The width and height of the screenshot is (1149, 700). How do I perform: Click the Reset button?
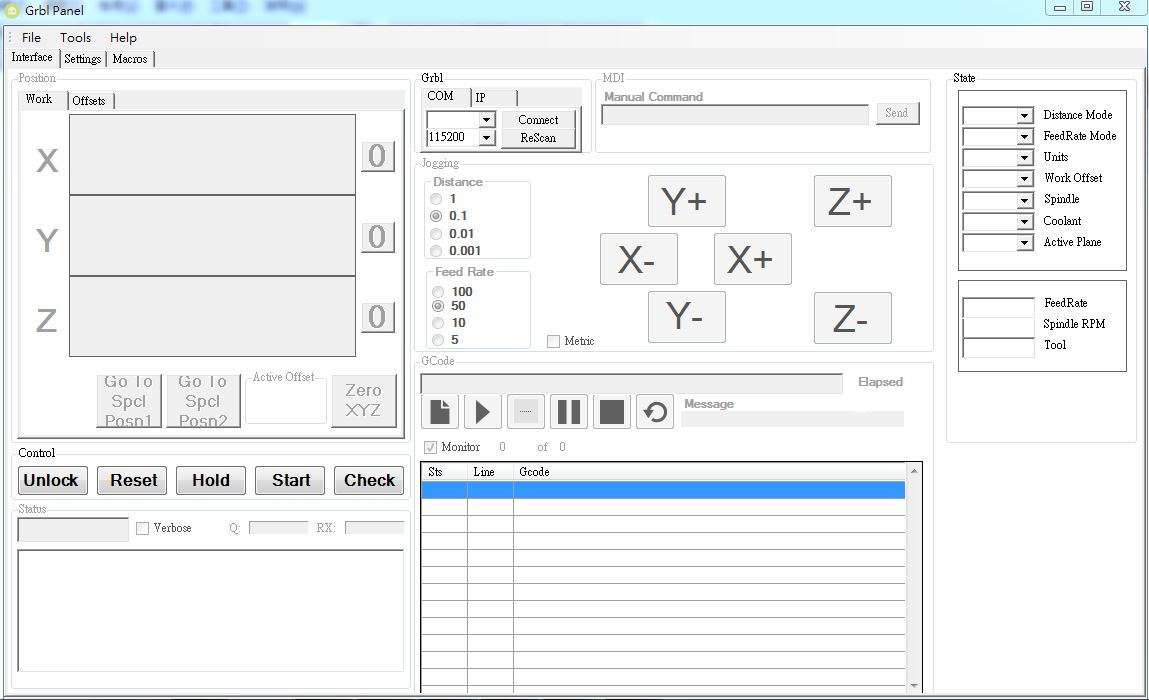coord(133,481)
